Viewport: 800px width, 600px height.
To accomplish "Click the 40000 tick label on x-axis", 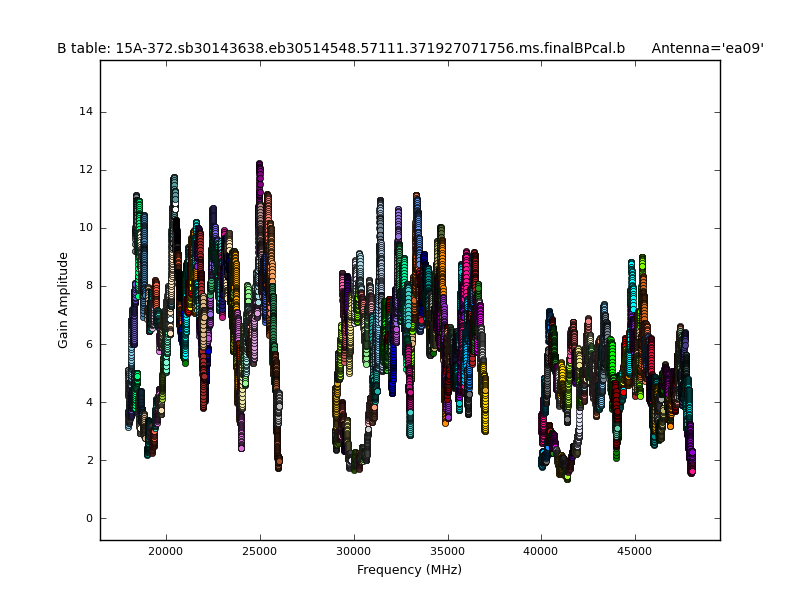I will click(541, 551).
